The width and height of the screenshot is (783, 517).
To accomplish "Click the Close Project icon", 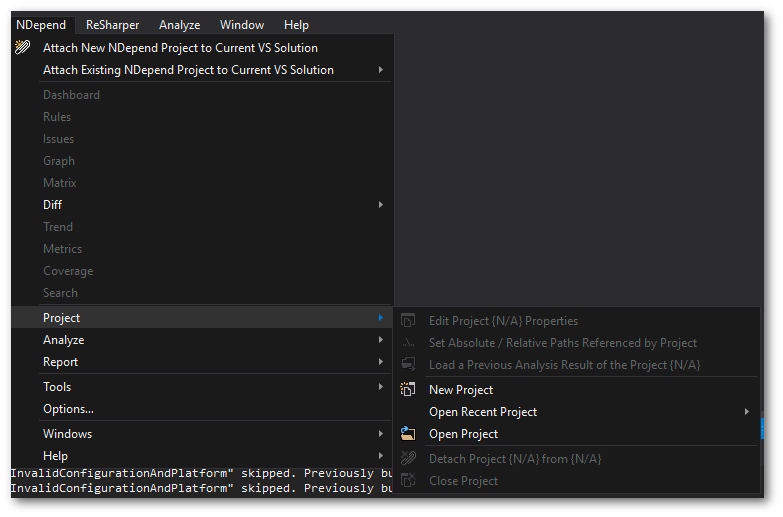I will point(408,481).
